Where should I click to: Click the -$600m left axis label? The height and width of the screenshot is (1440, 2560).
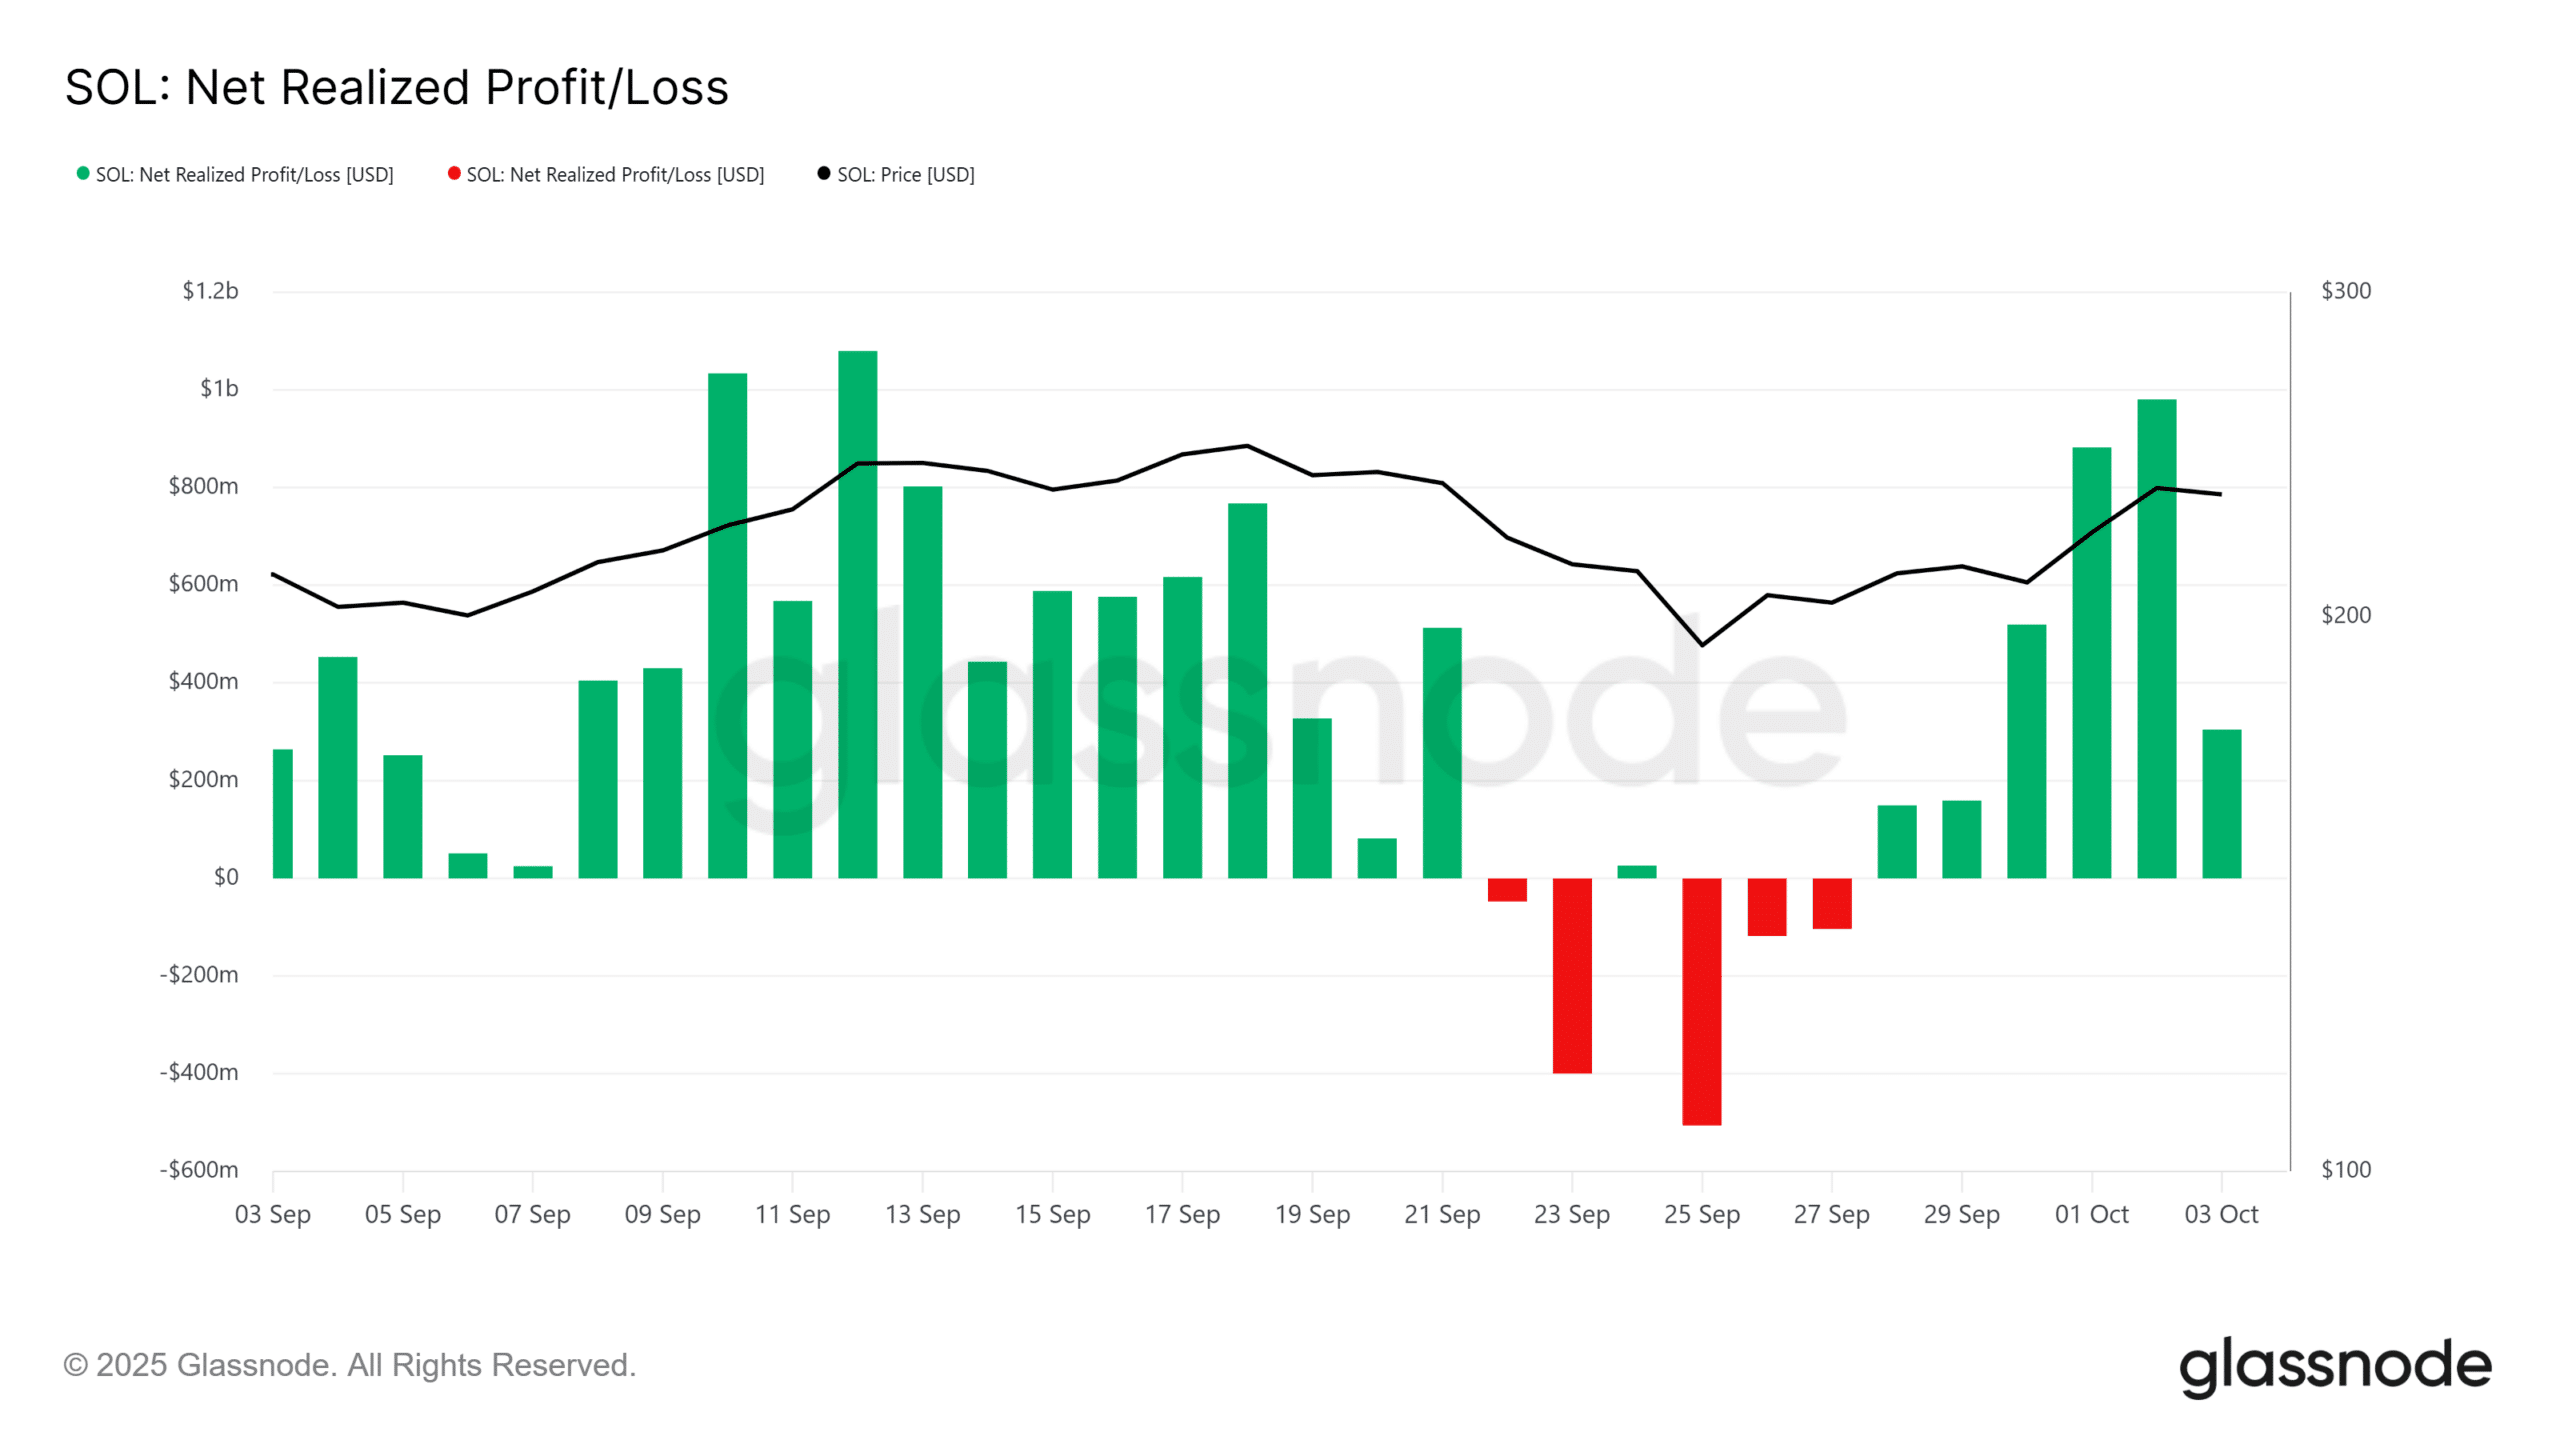199,1169
